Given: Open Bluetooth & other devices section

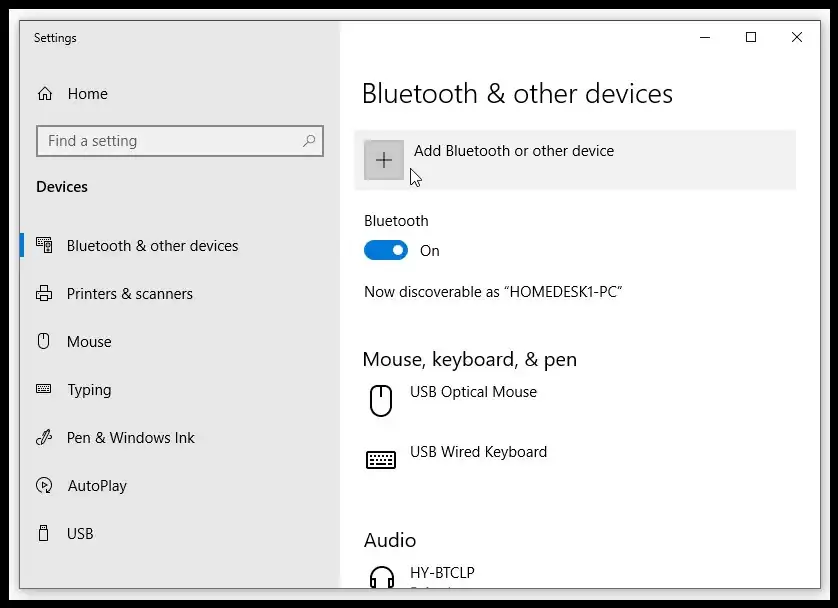Looking at the screenshot, I should coord(152,246).
